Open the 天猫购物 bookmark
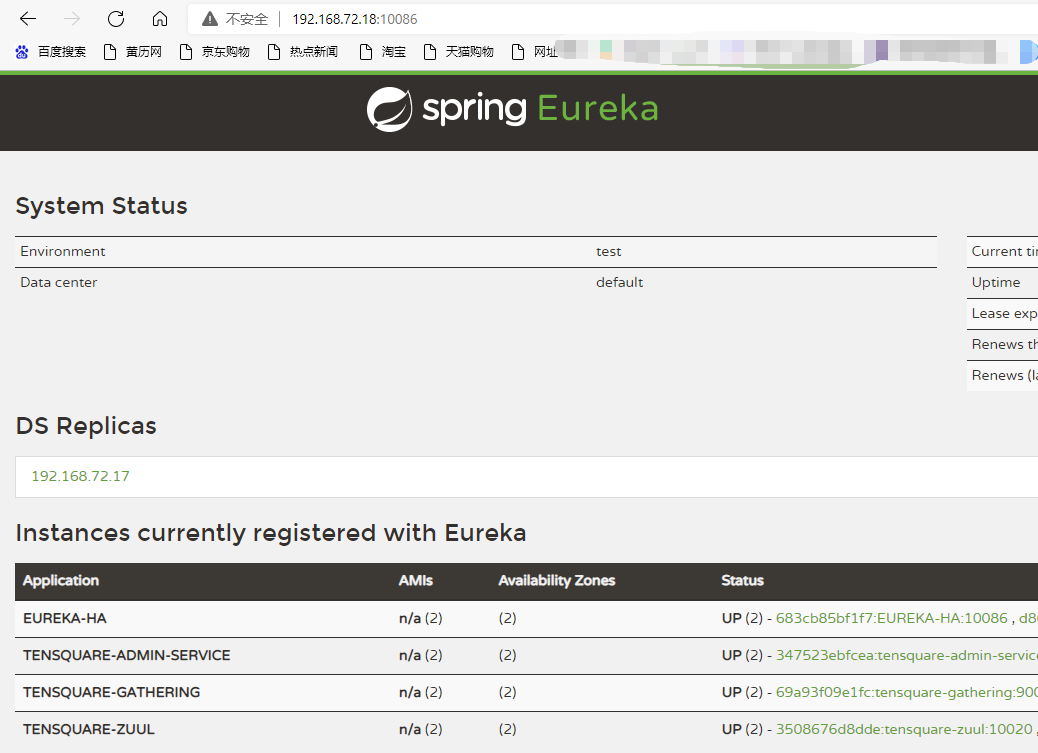Screen dimensions: 1038x753 [x=459, y=52]
